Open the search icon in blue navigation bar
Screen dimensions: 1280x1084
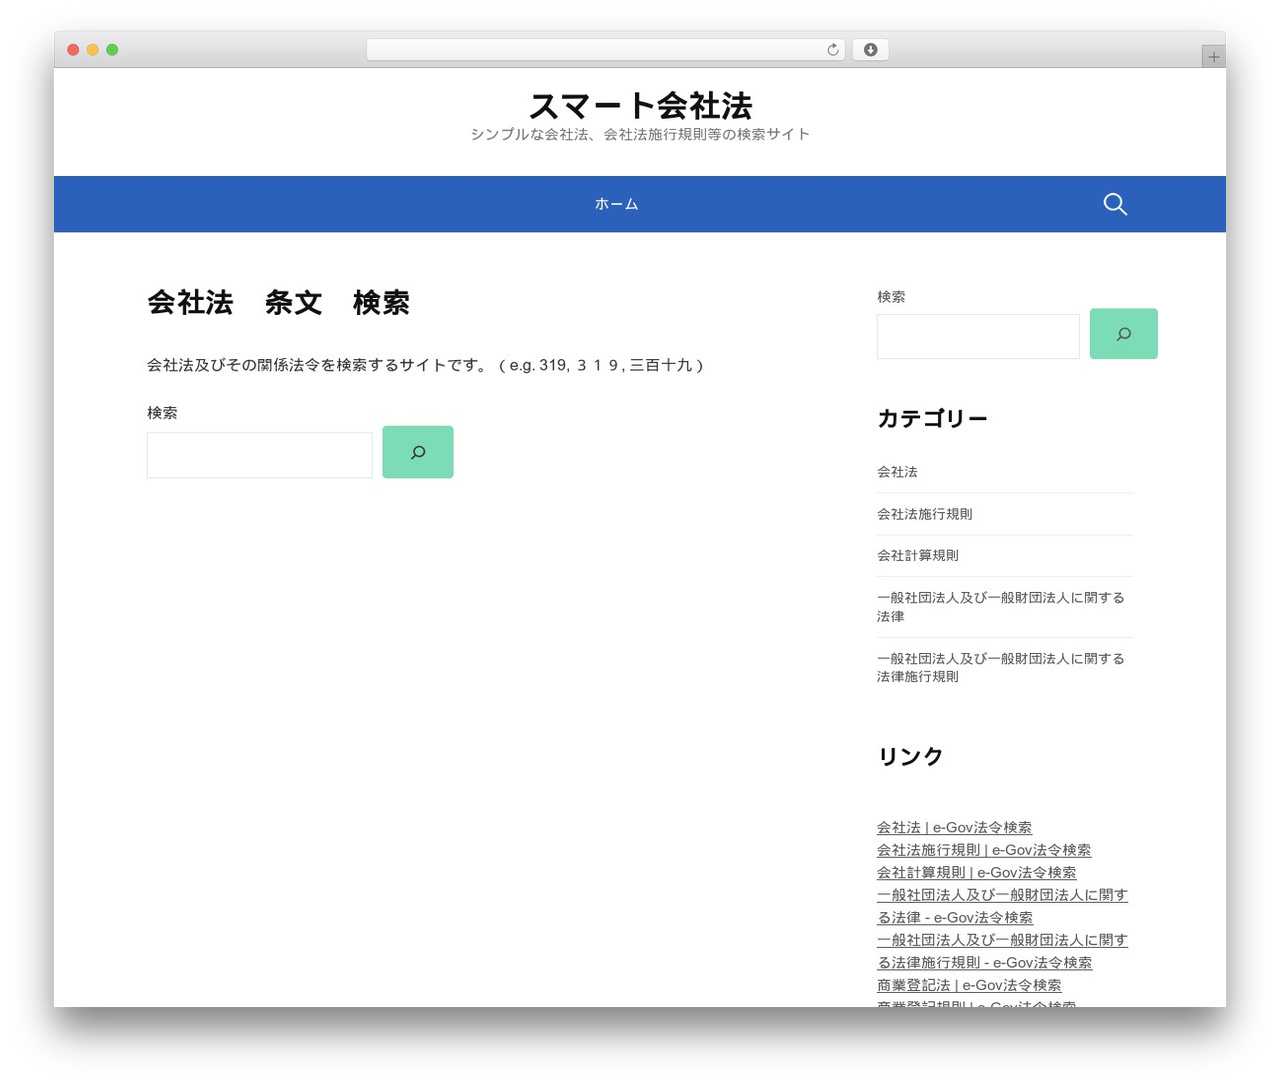click(x=1115, y=204)
